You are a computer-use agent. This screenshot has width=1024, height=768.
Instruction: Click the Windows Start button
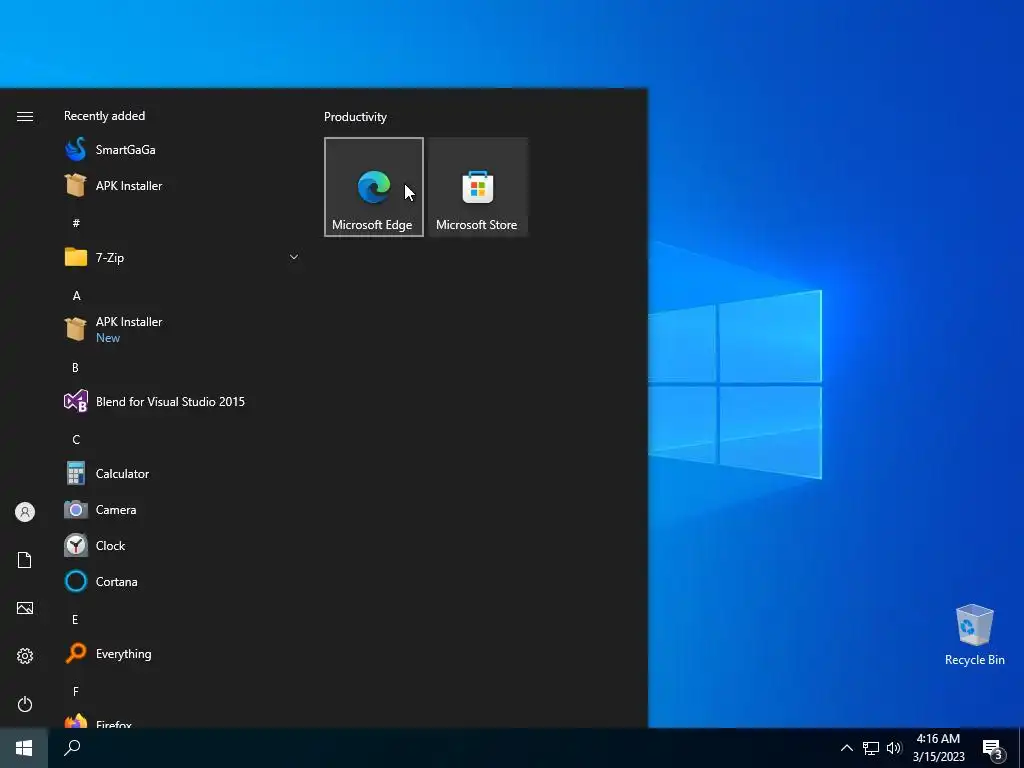pos(24,748)
